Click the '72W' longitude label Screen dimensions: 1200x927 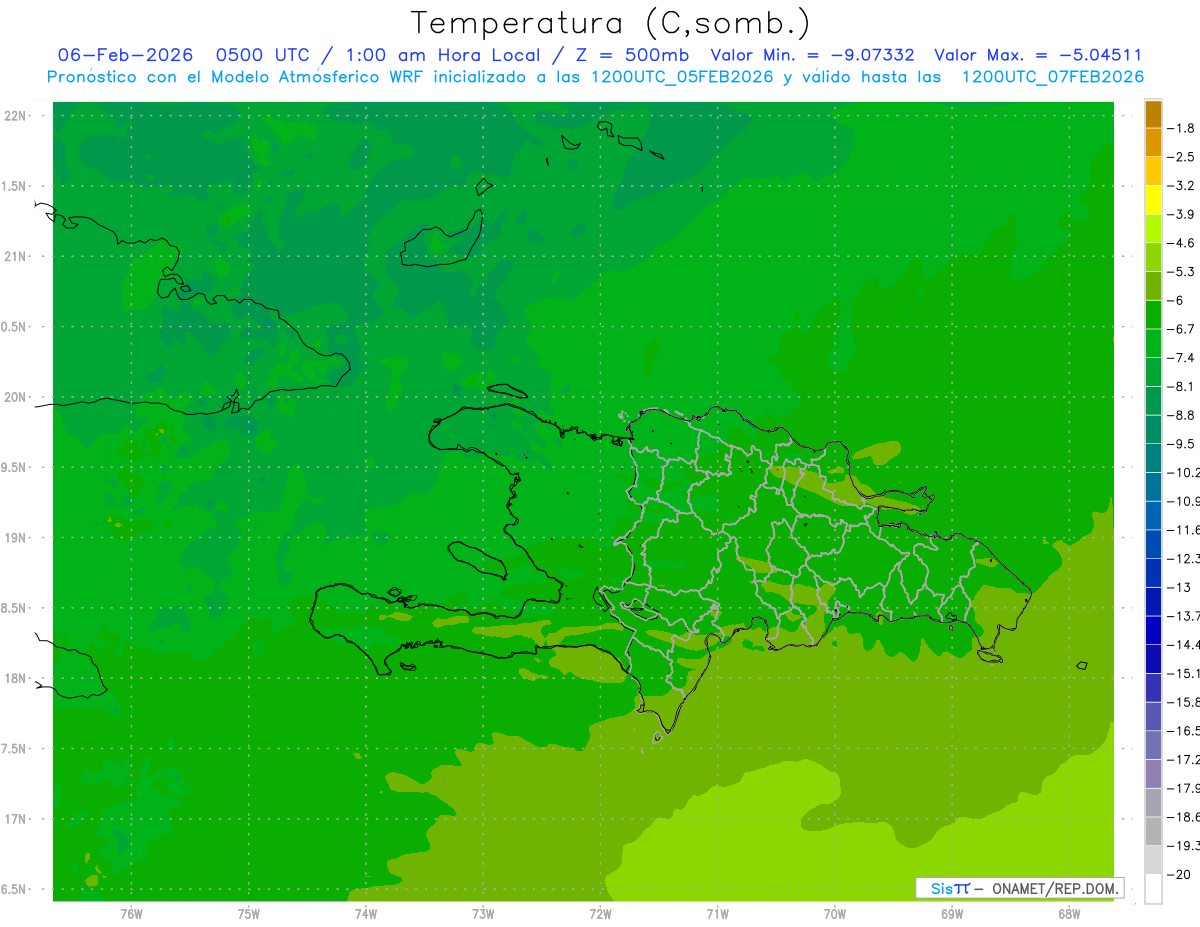[x=600, y=914]
